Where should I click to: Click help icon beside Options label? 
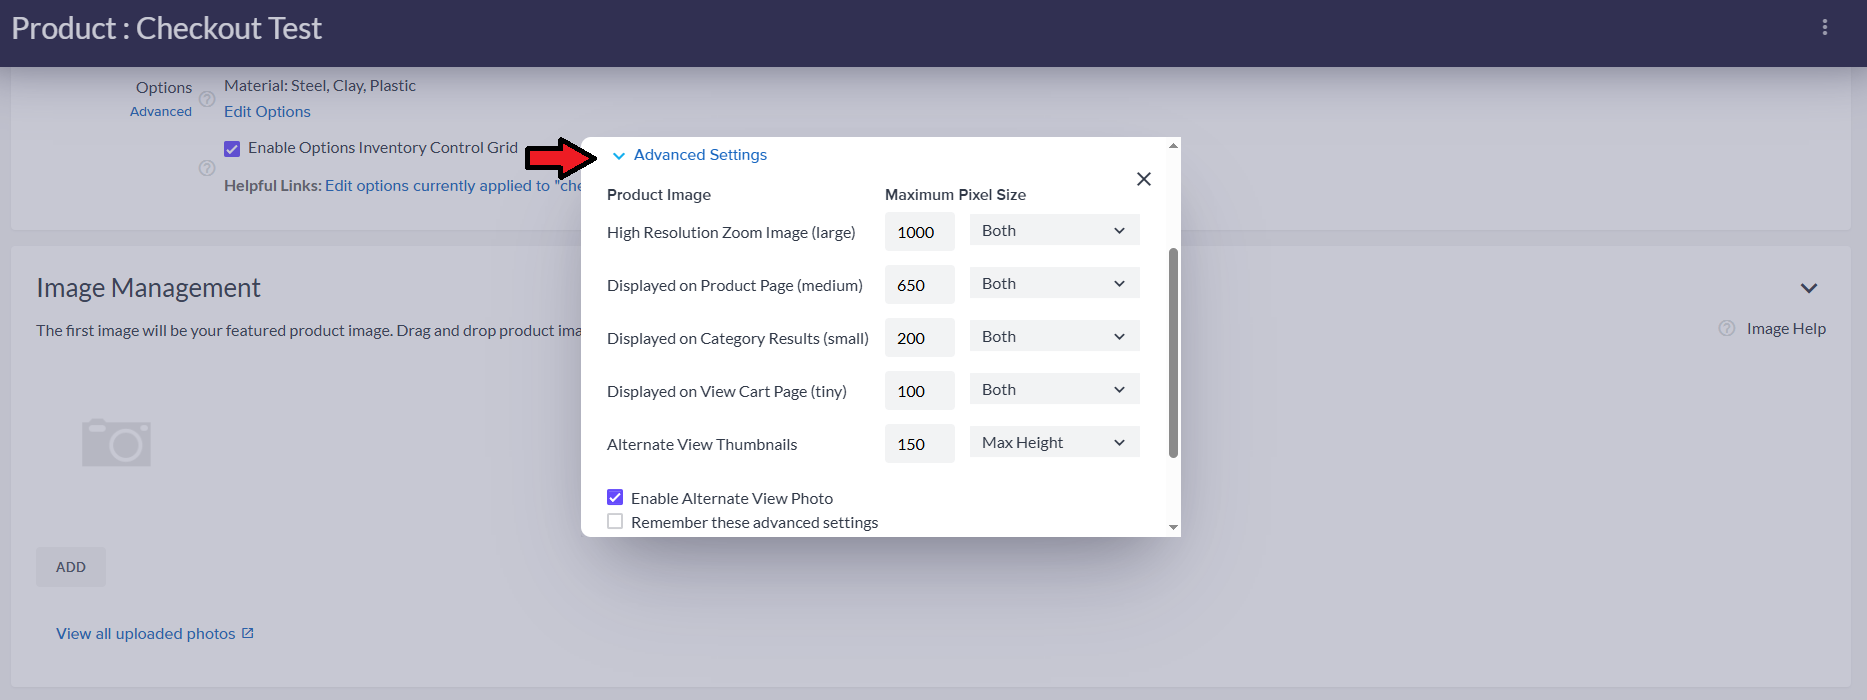(207, 99)
